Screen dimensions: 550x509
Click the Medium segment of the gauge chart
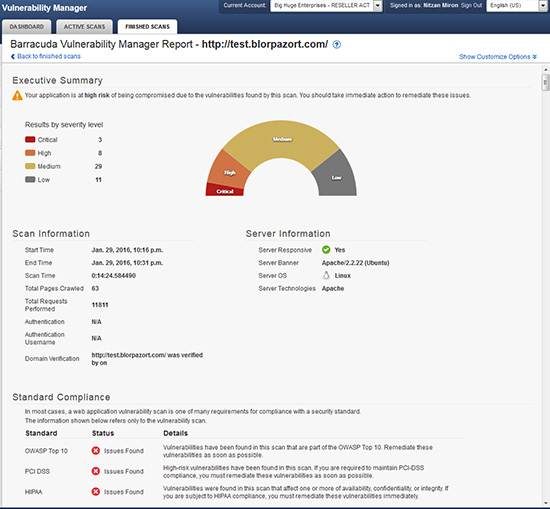click(282, 139)
